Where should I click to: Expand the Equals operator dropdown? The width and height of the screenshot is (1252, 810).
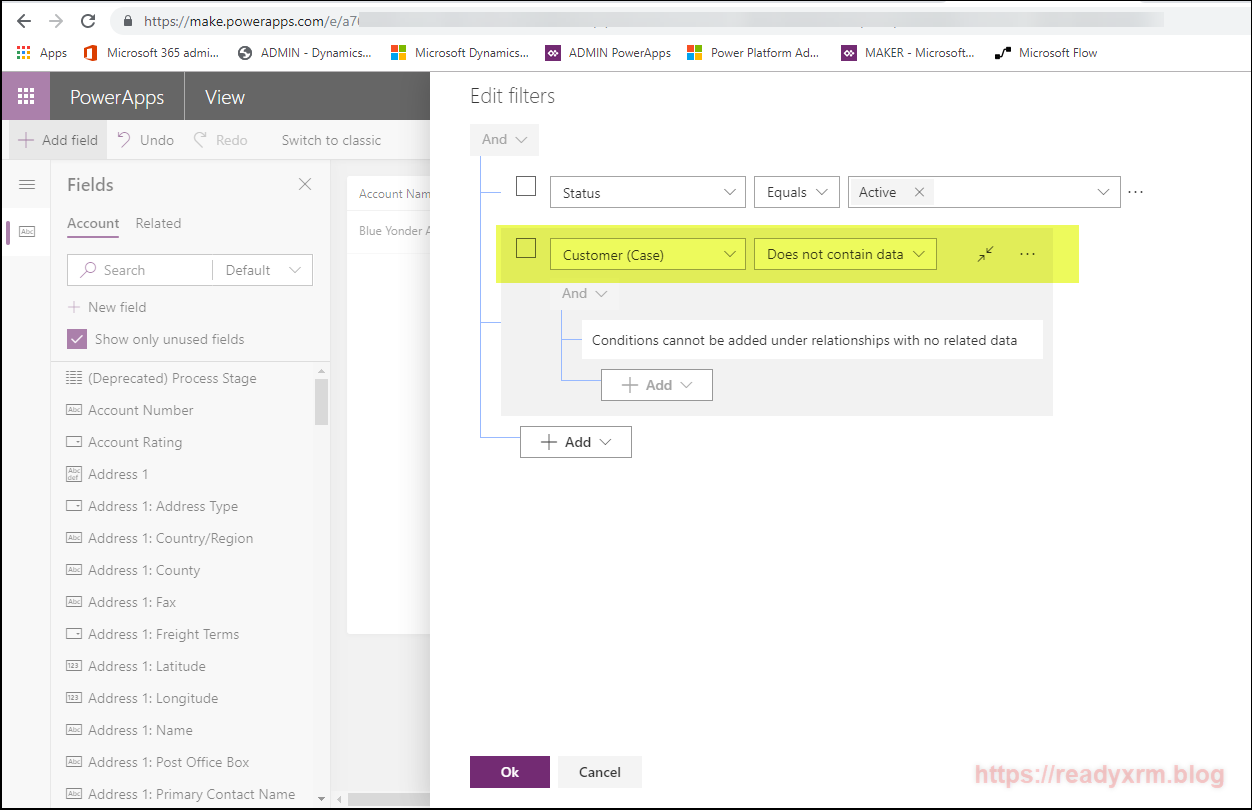796,192
